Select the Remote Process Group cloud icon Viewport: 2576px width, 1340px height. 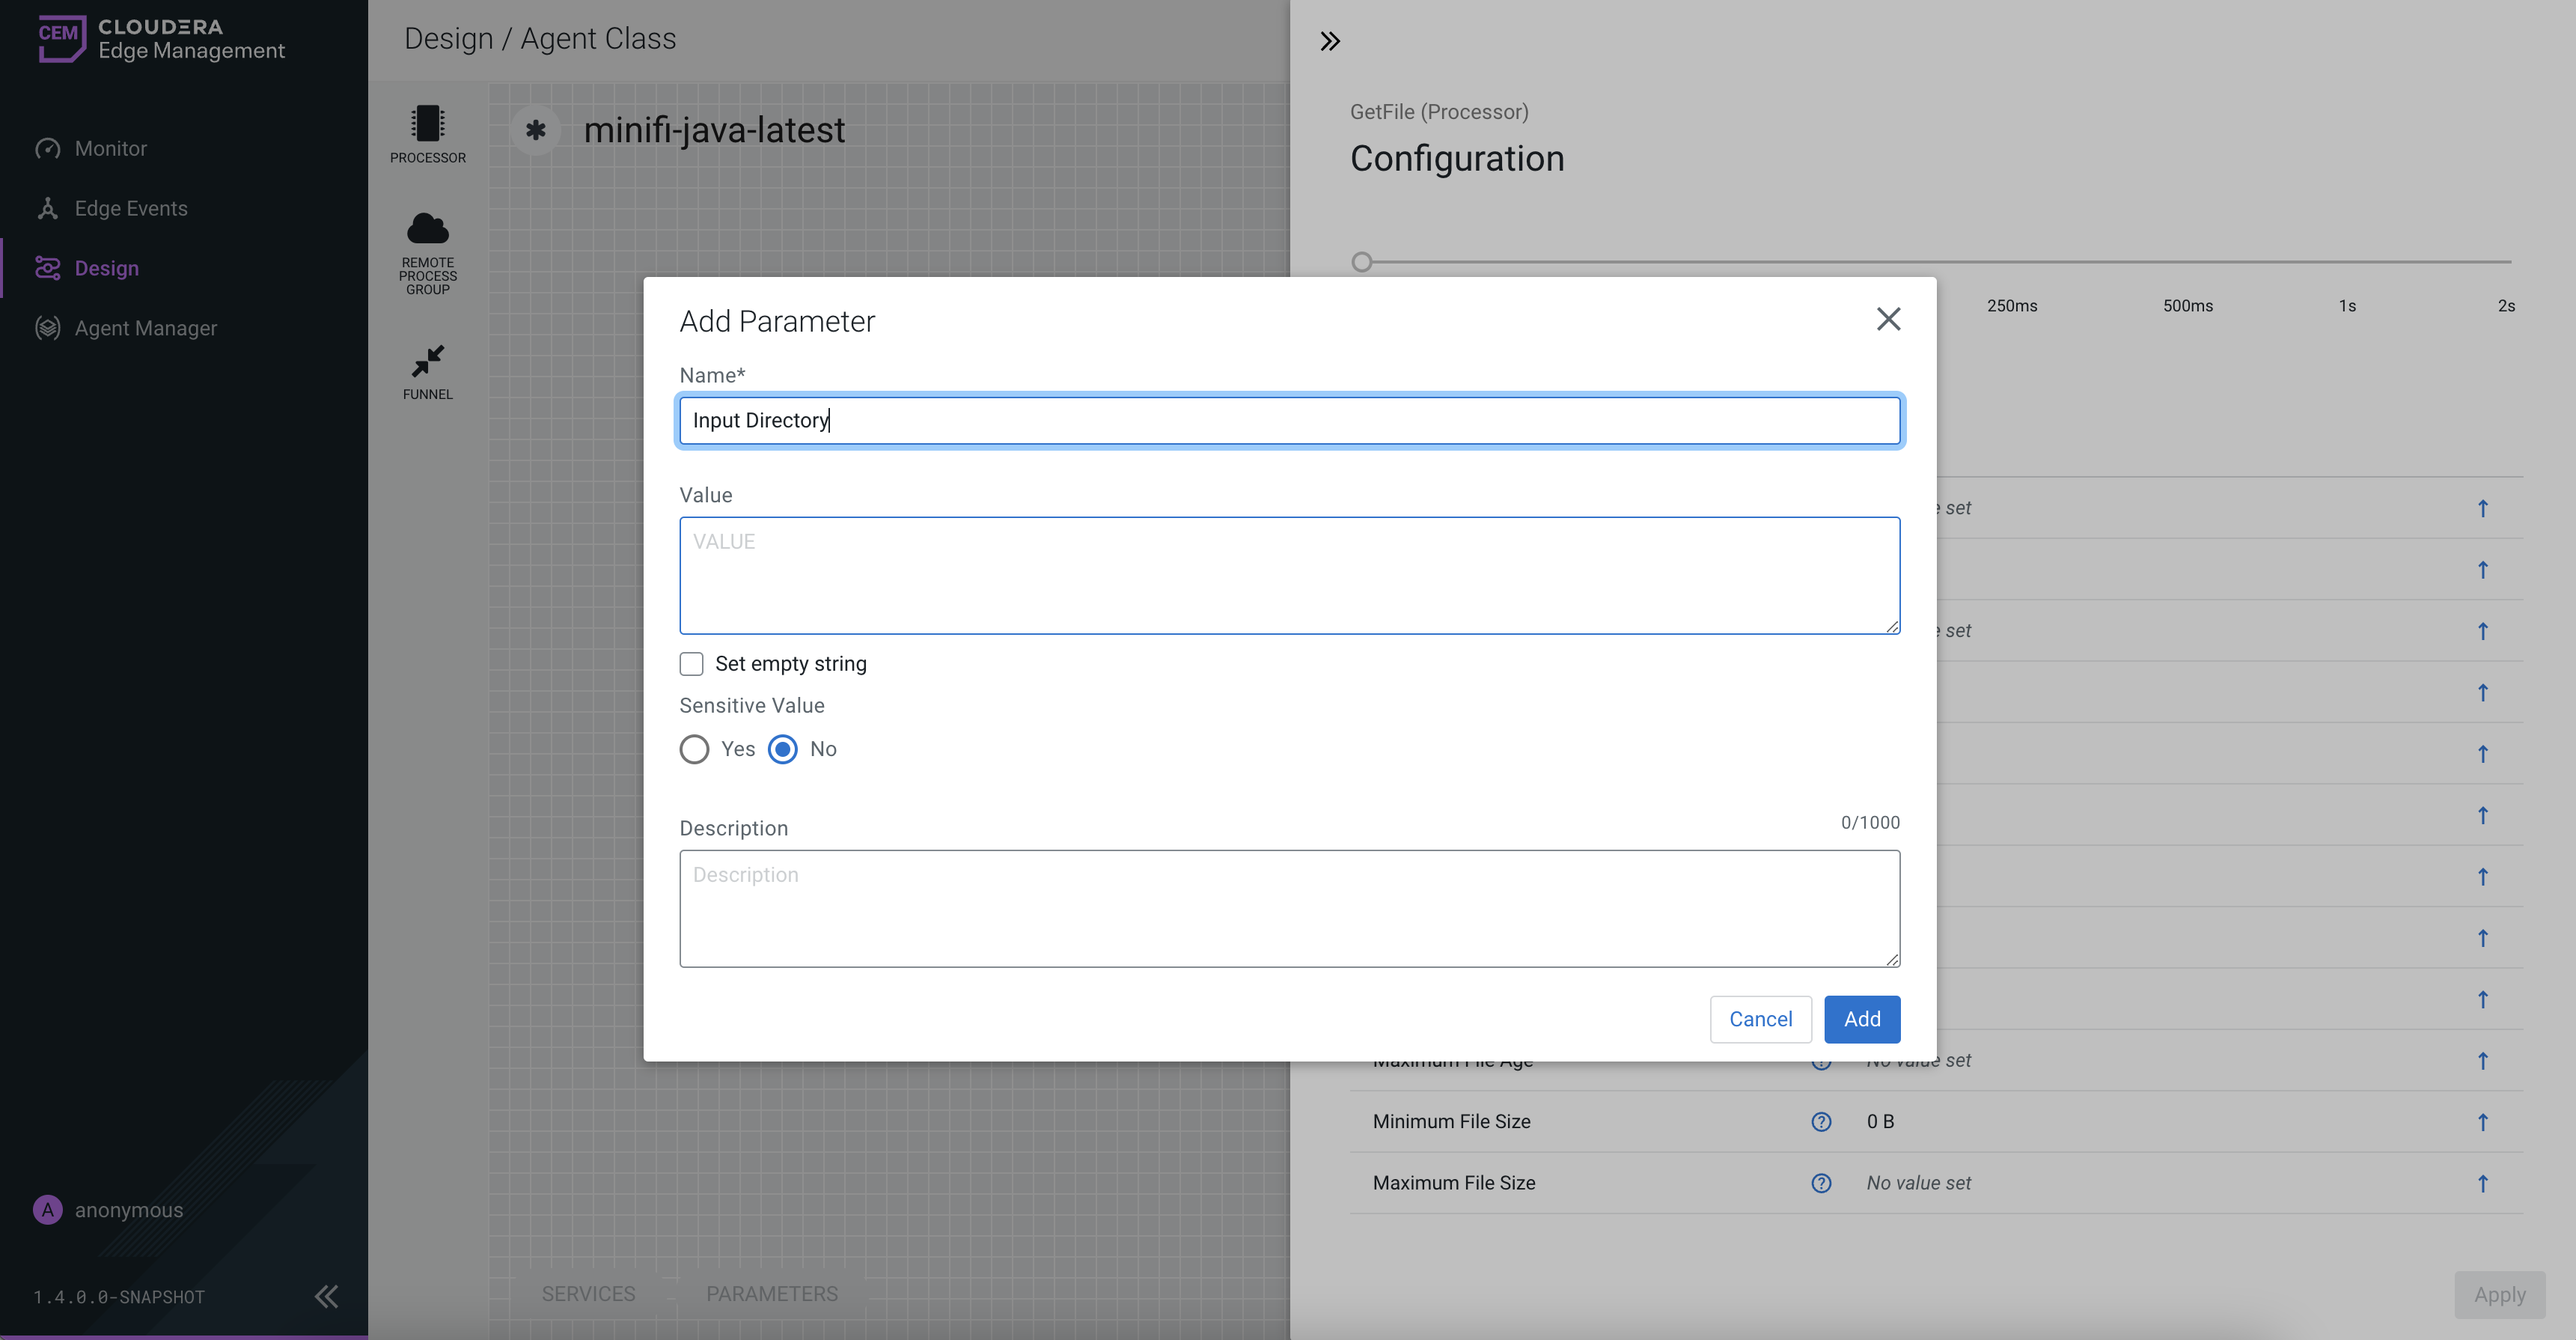click(427, 229)
